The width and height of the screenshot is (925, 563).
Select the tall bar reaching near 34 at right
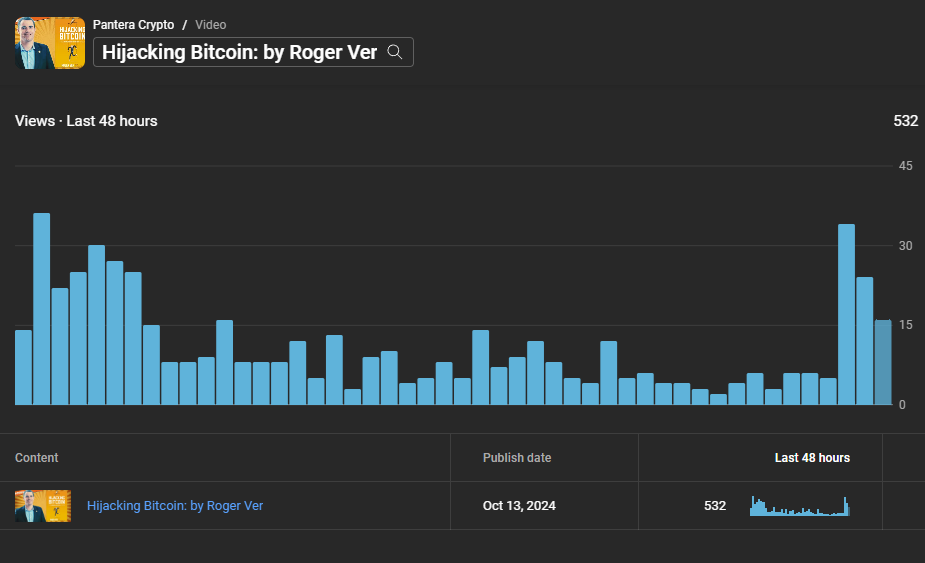pyautogui.click(x=847, y=315)
